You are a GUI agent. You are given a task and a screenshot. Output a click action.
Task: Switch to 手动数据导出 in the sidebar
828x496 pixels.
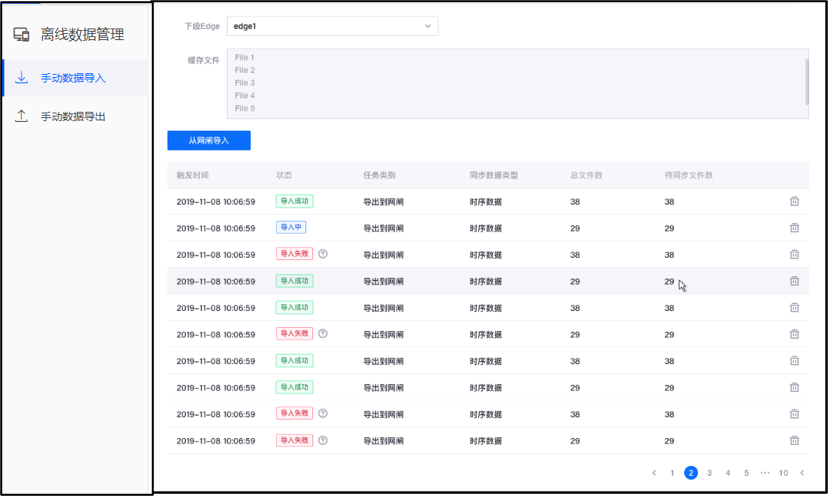[73, 117]
